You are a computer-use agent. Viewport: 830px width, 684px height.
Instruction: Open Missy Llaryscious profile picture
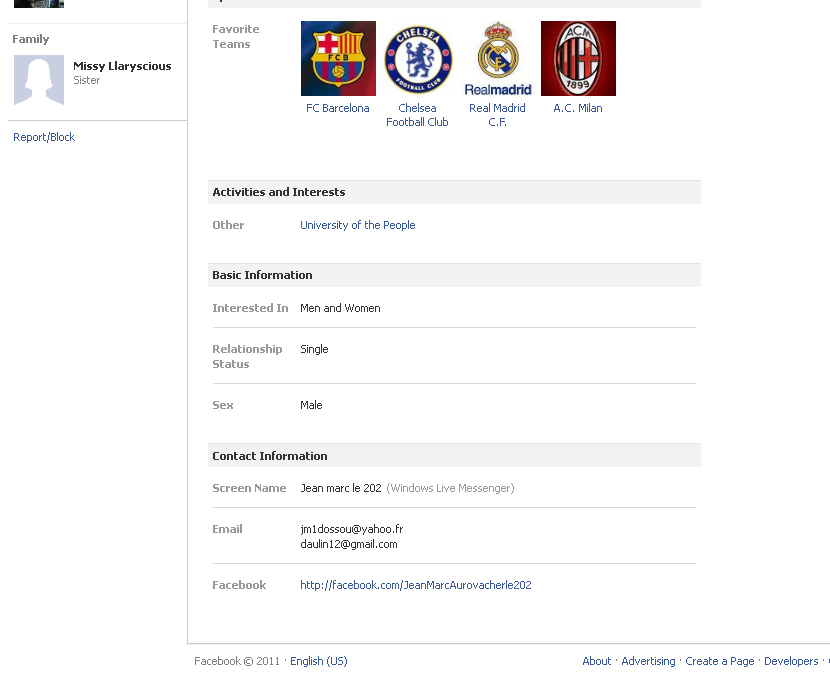pos(39,80)
